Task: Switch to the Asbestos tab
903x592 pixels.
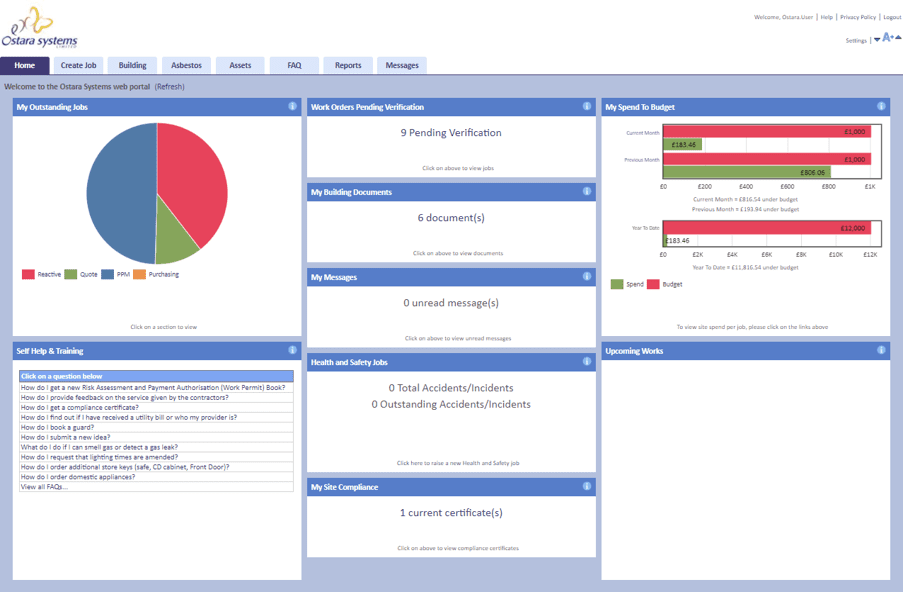Action: pyautogui.click(x=186, y=66)
